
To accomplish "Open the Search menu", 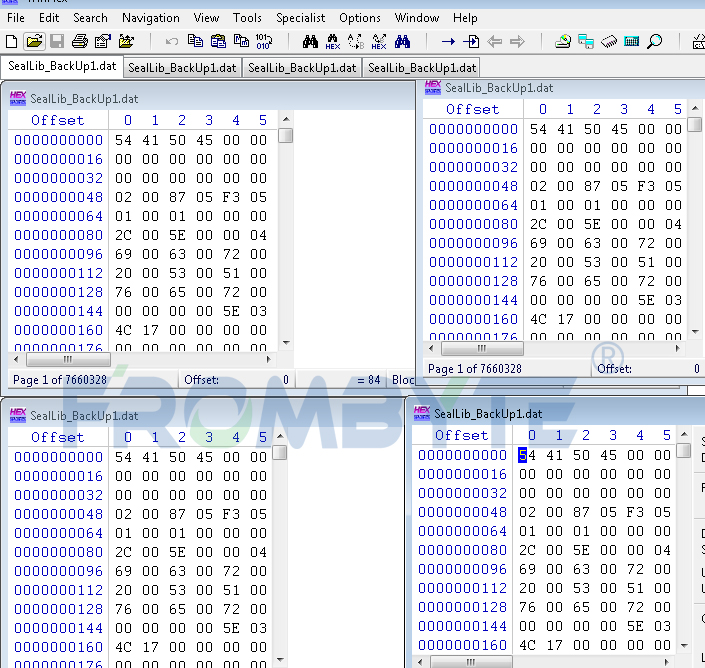I will tap(90, 18).
